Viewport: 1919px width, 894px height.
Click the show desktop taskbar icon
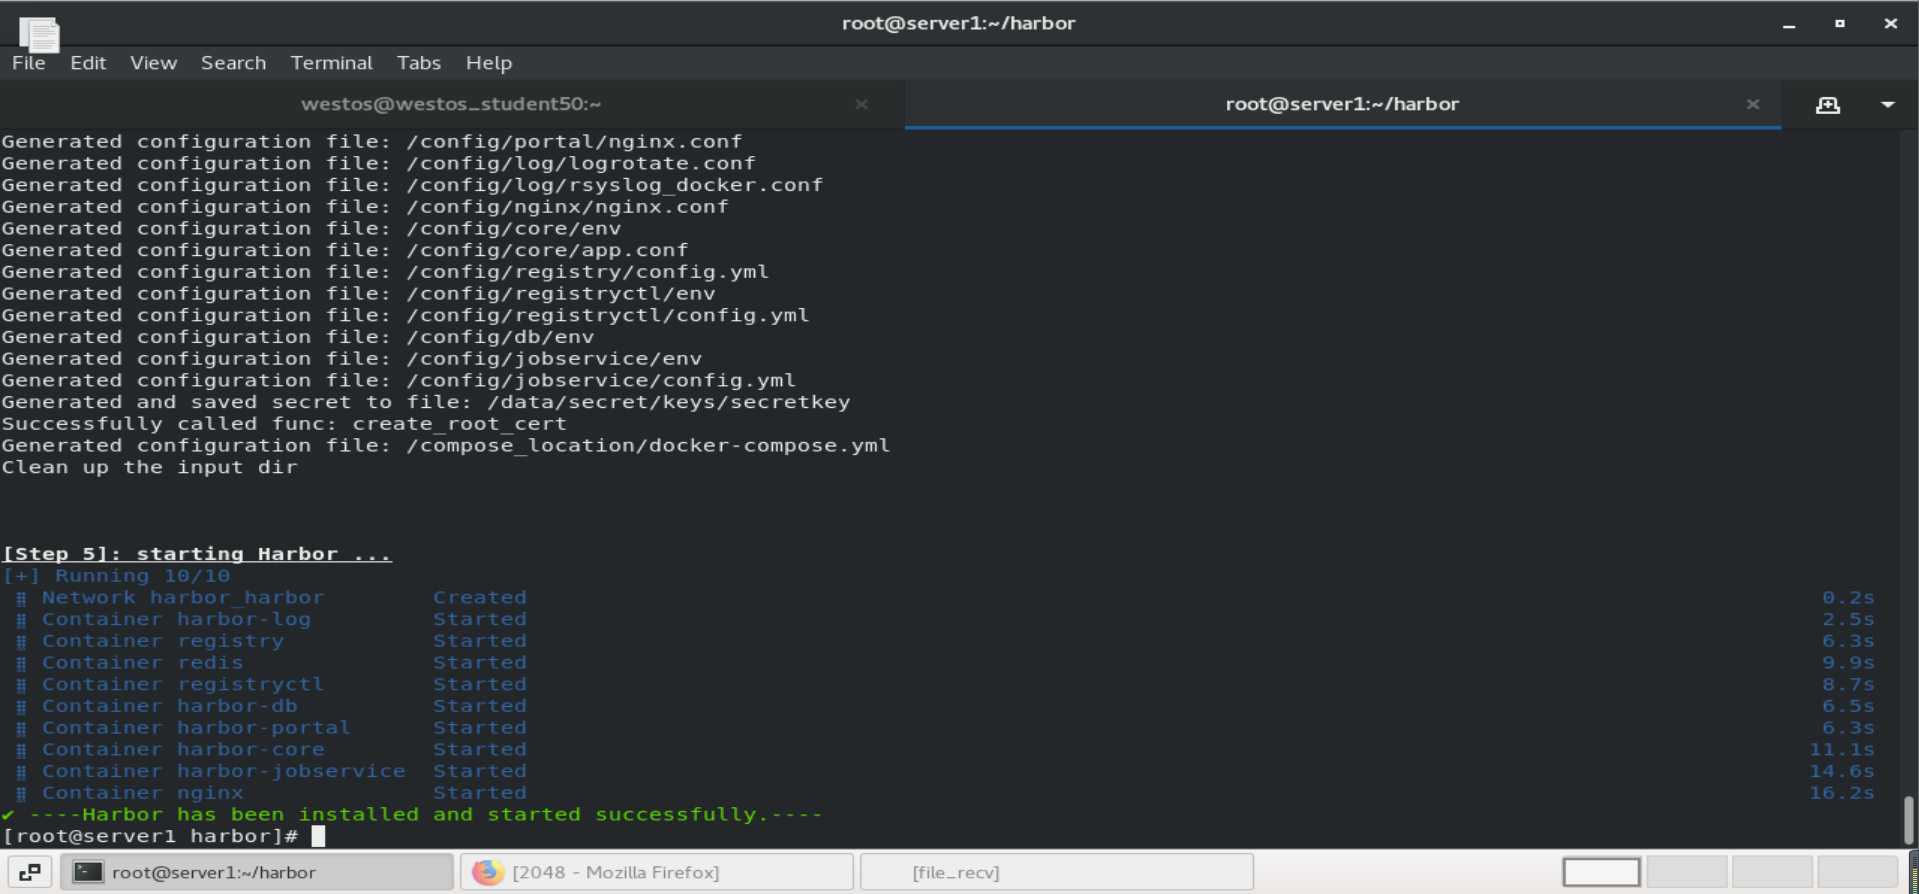click(x=30, y=872)
